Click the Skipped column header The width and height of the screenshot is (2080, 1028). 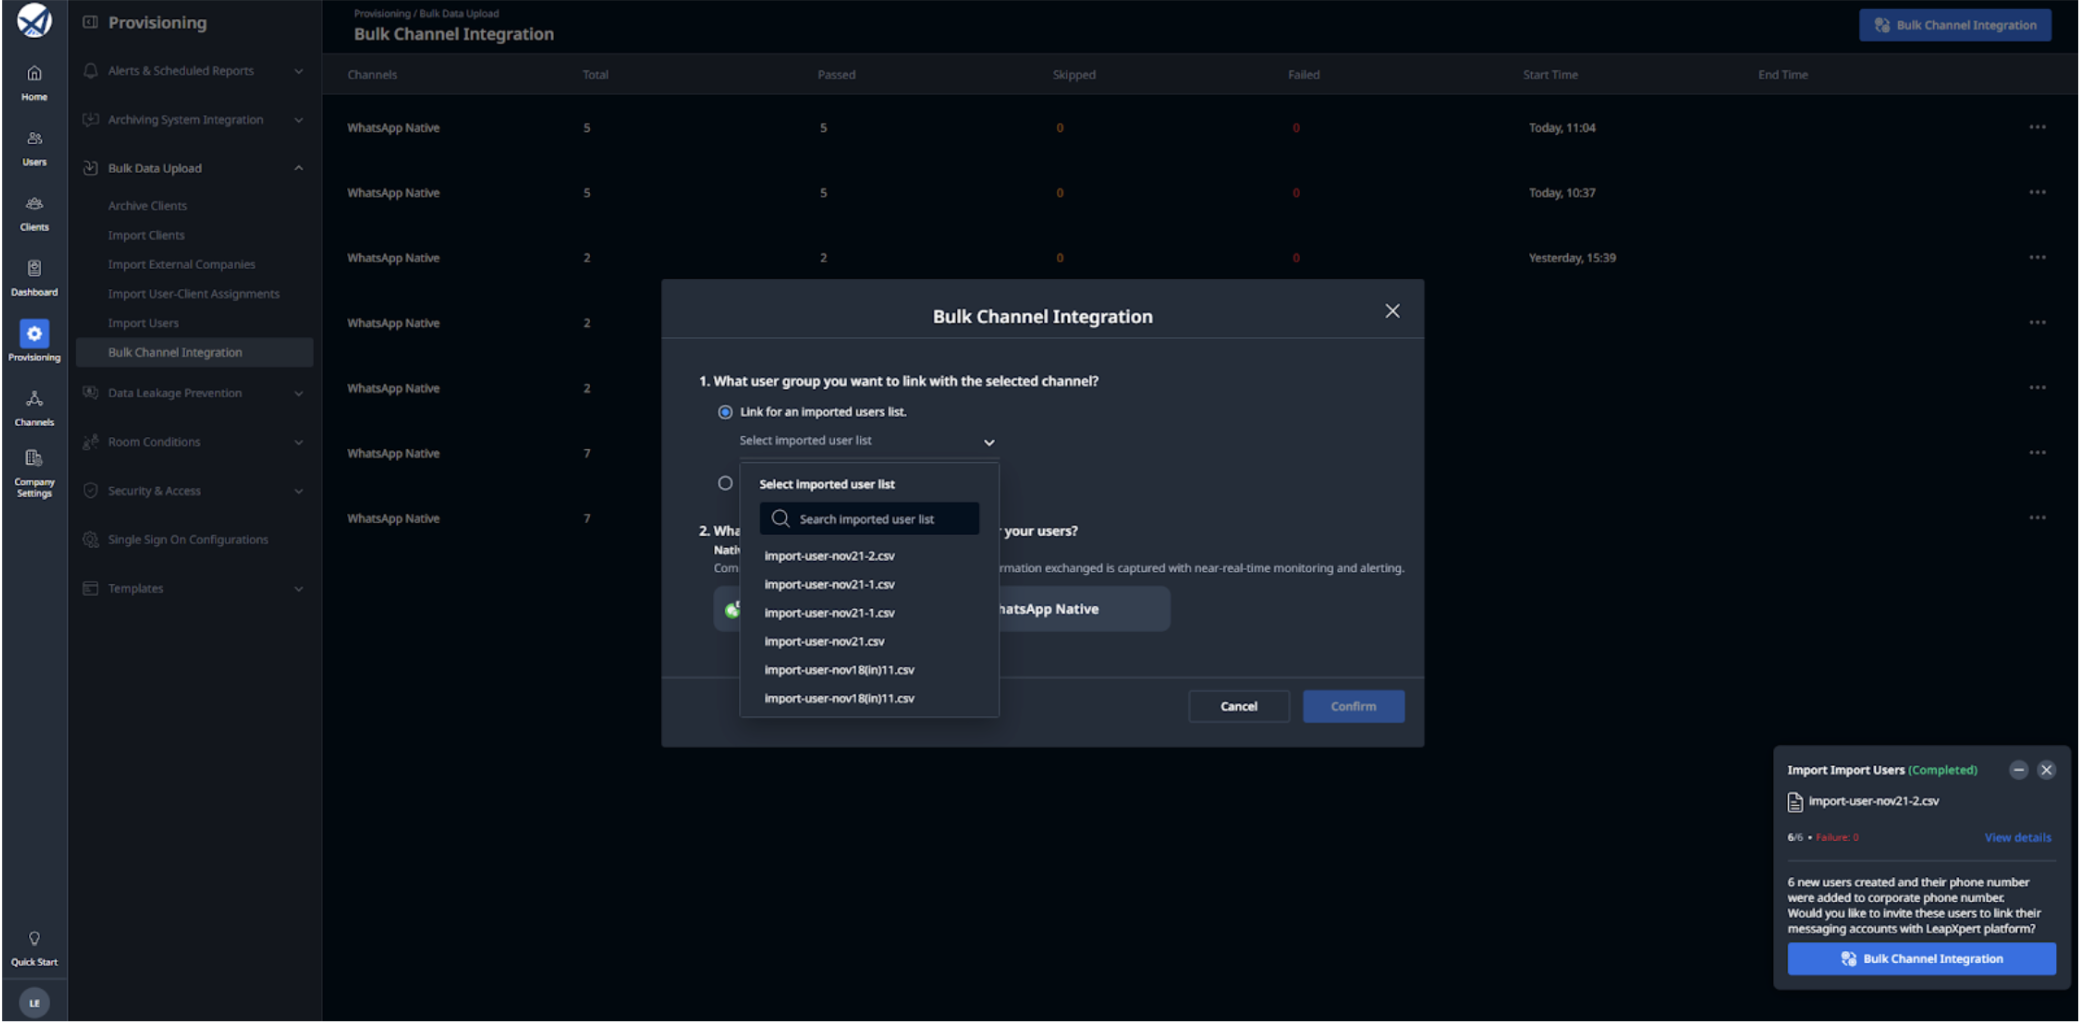click(1074, 75)
